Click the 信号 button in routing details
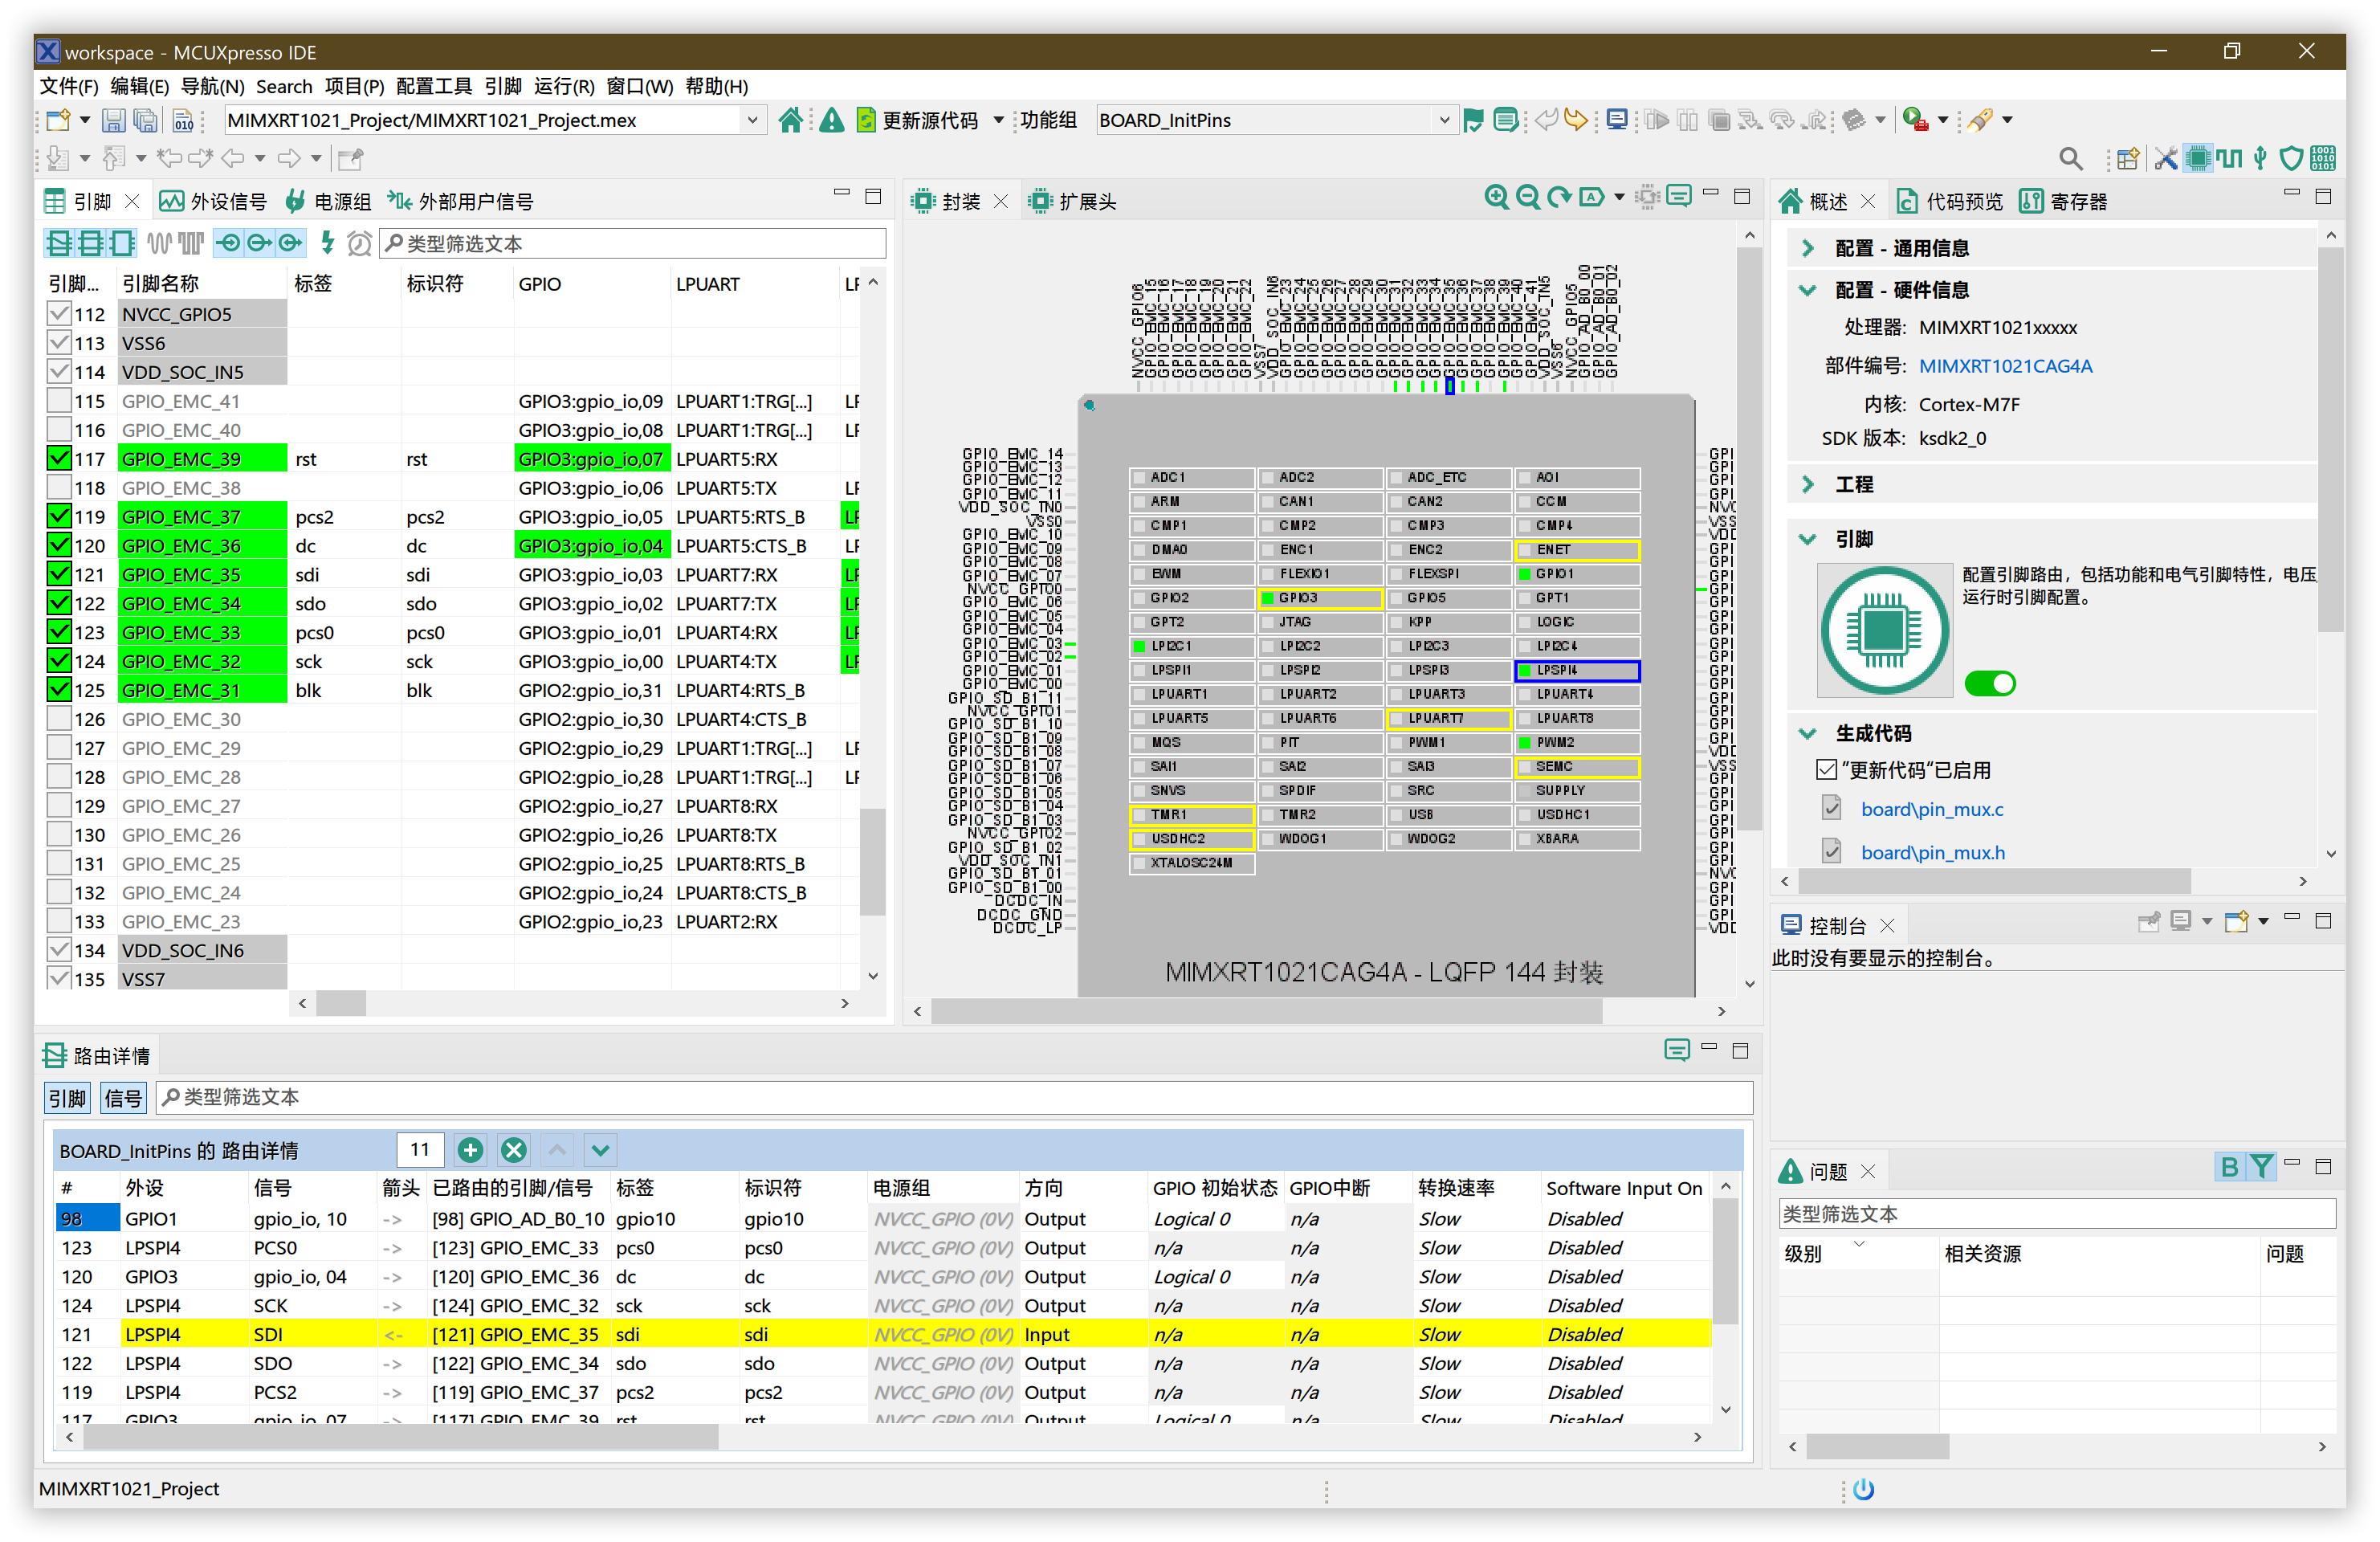 point(123,1098)
